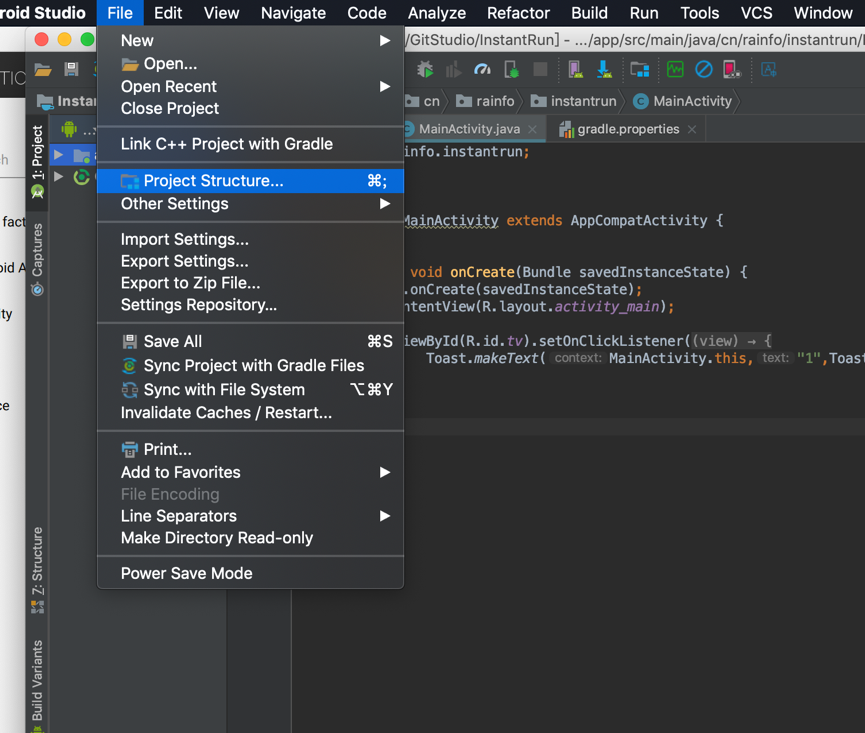The height and width of the screenshot is (733, 865).
Task: Choose Invalidate Caches / Restart...
Action: 250,413
